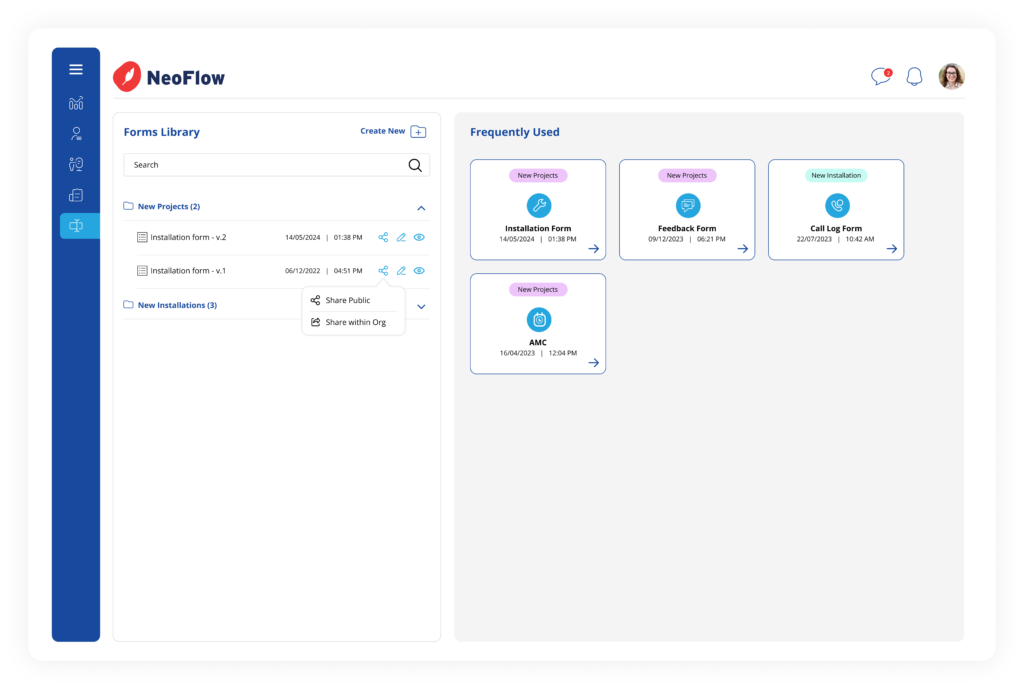This screenshot has width=1024, height=689.
Task: Open Installation form - v.2 entry
Action: tap(188, 237)
